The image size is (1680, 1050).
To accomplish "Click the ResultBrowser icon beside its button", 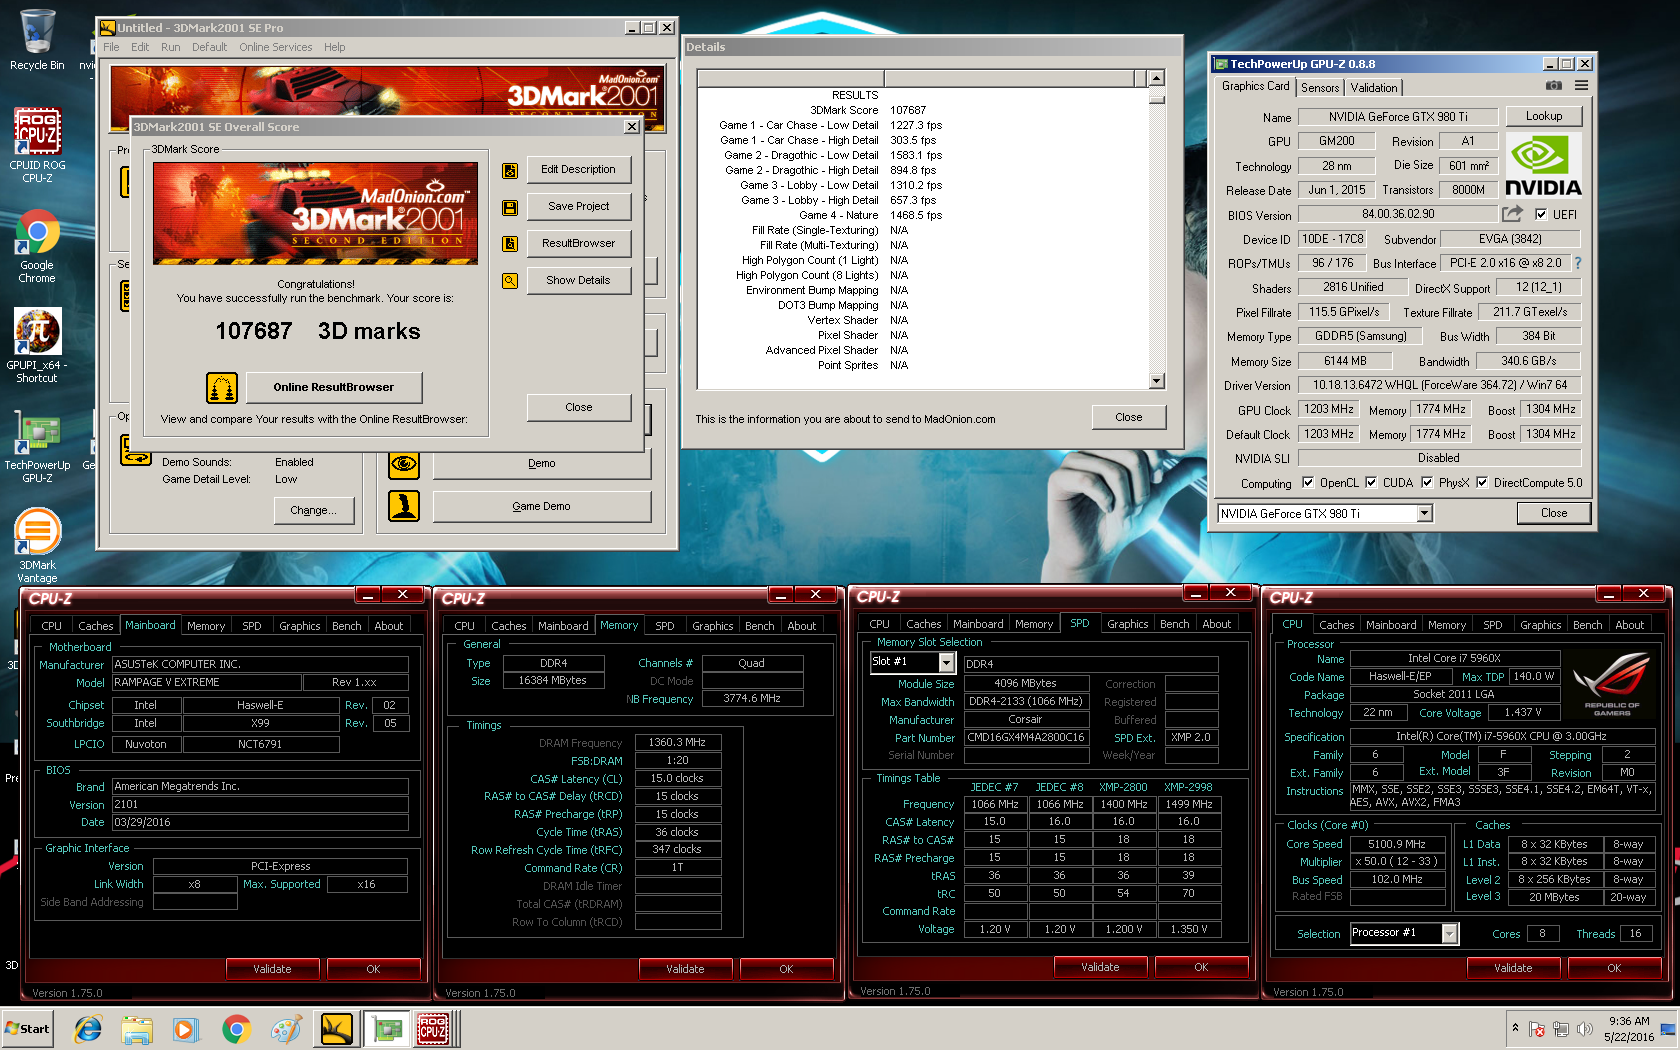I will (x=510, y=244).
